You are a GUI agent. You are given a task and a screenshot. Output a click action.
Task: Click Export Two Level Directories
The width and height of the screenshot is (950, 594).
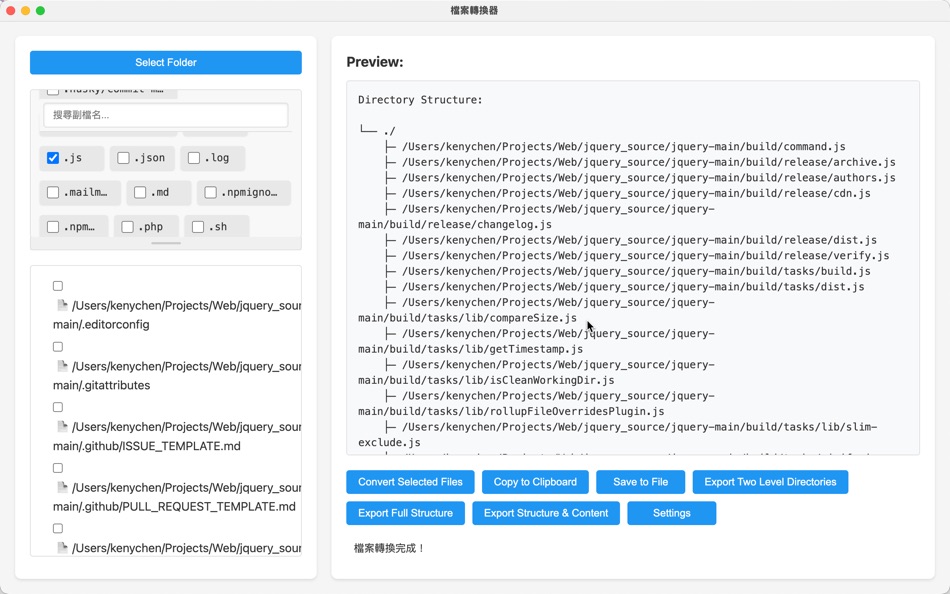pos(770,482)
